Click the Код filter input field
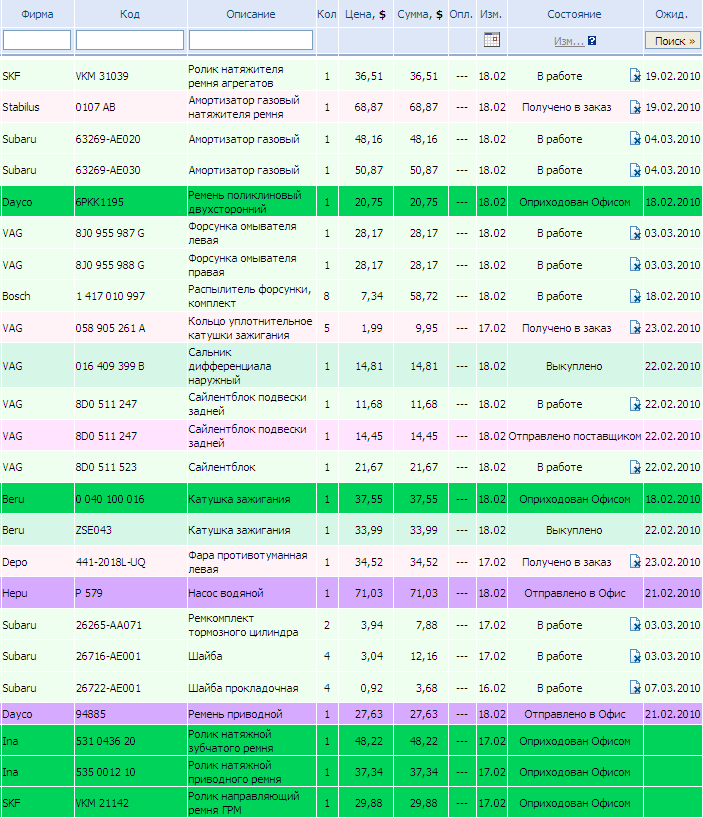The image size is (703, 818). [130, 40]
